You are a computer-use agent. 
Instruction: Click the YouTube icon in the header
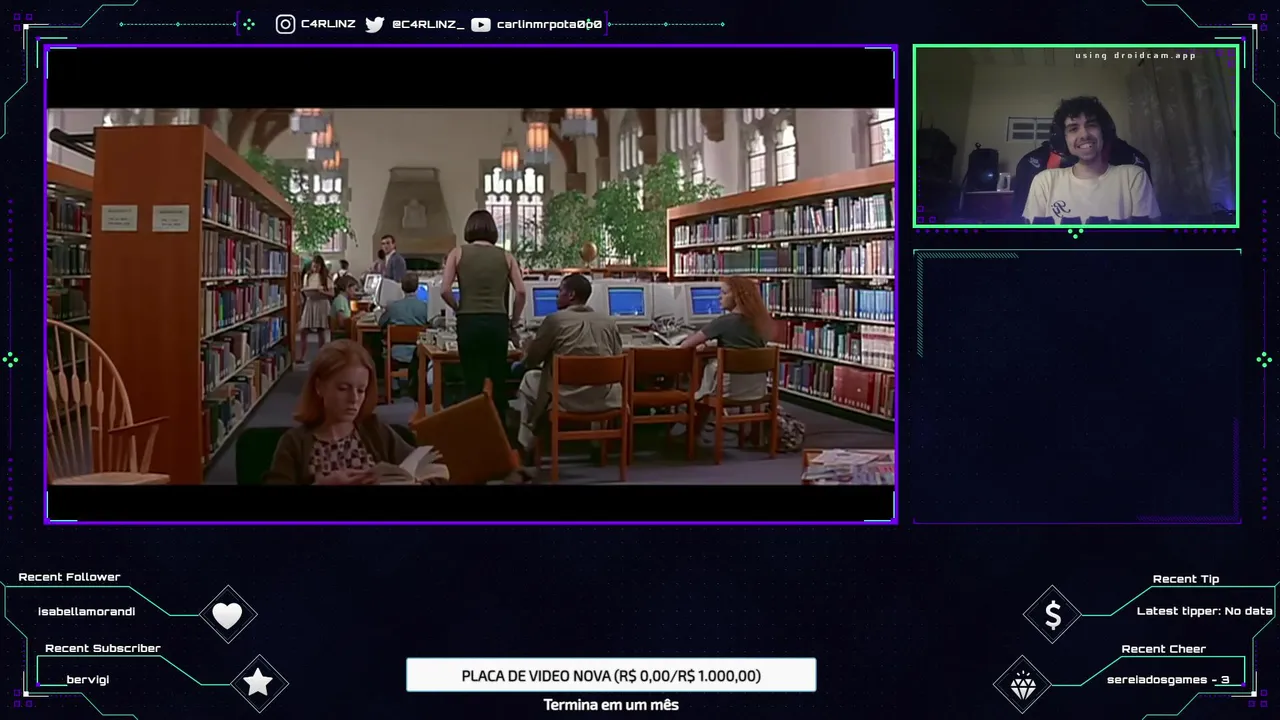coord(481,24)
